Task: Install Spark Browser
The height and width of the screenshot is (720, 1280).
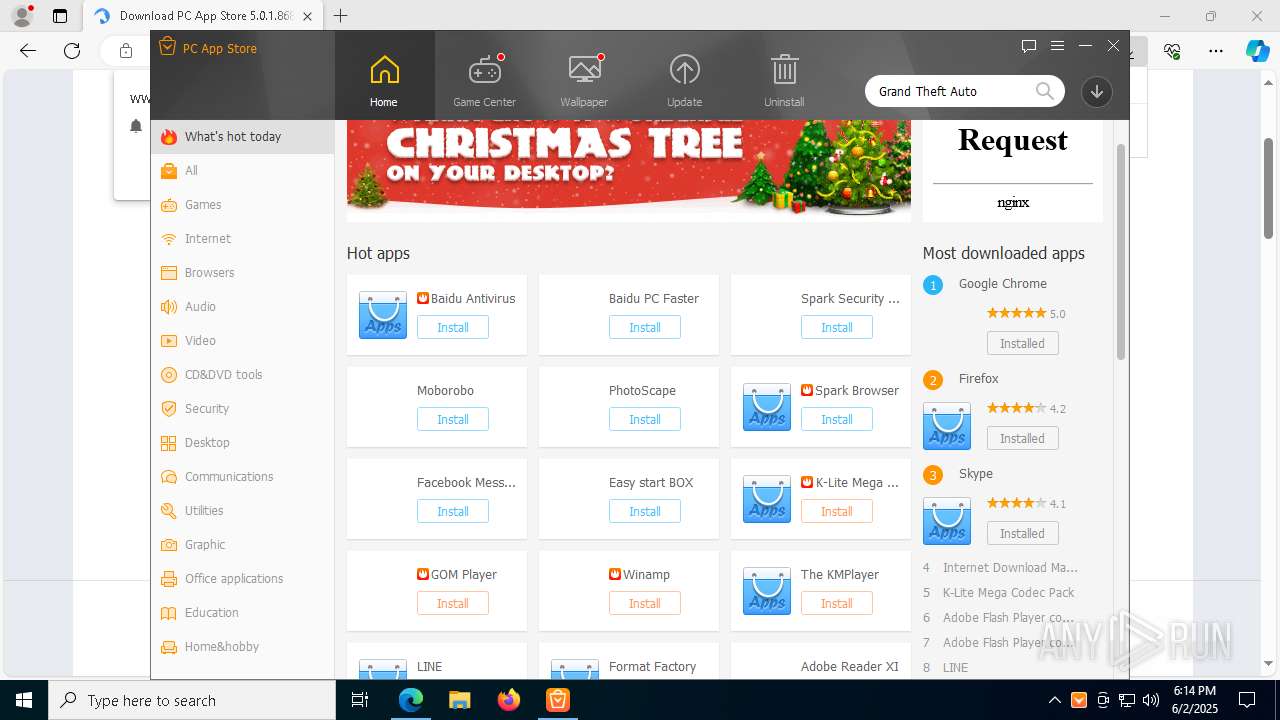Action: (x=837, y=420)
